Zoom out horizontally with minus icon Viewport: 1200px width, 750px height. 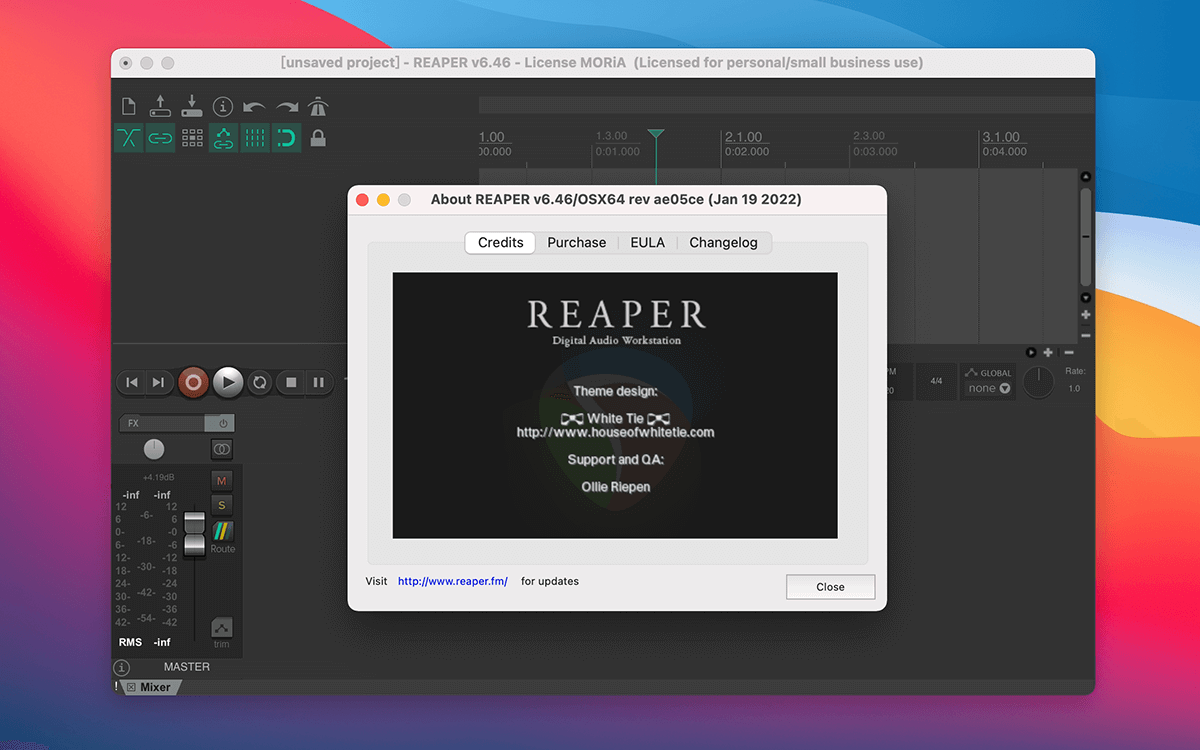pyautogui.click(x=1069, y=352)
